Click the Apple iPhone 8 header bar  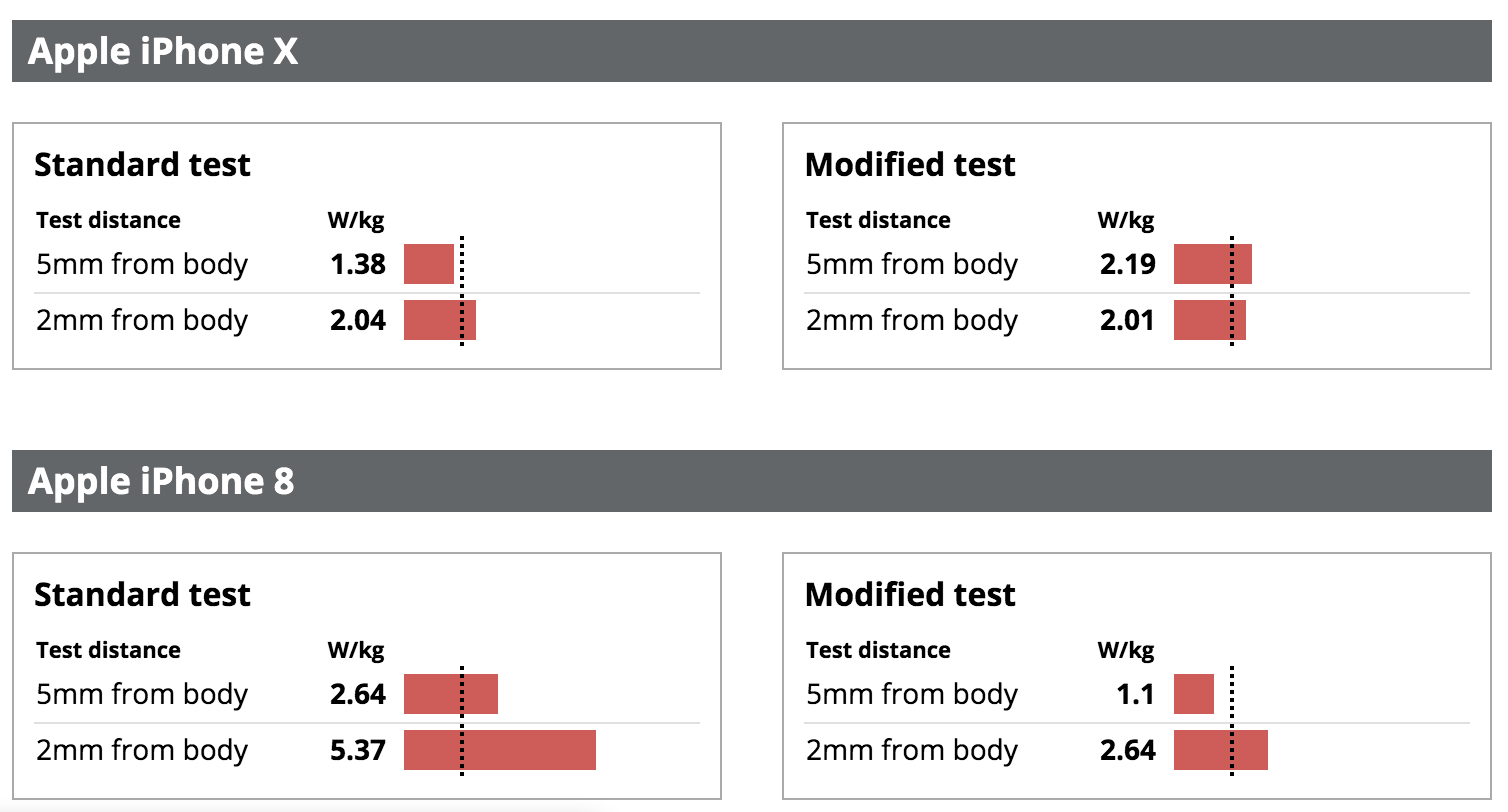(754, 481)
